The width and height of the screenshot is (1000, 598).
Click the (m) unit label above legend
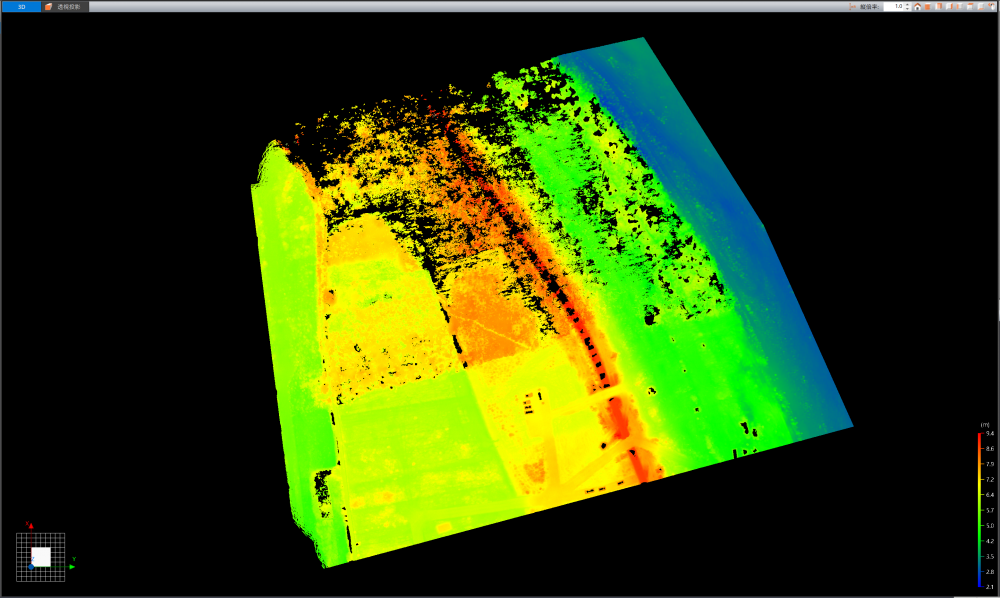(x=985, y=425)
